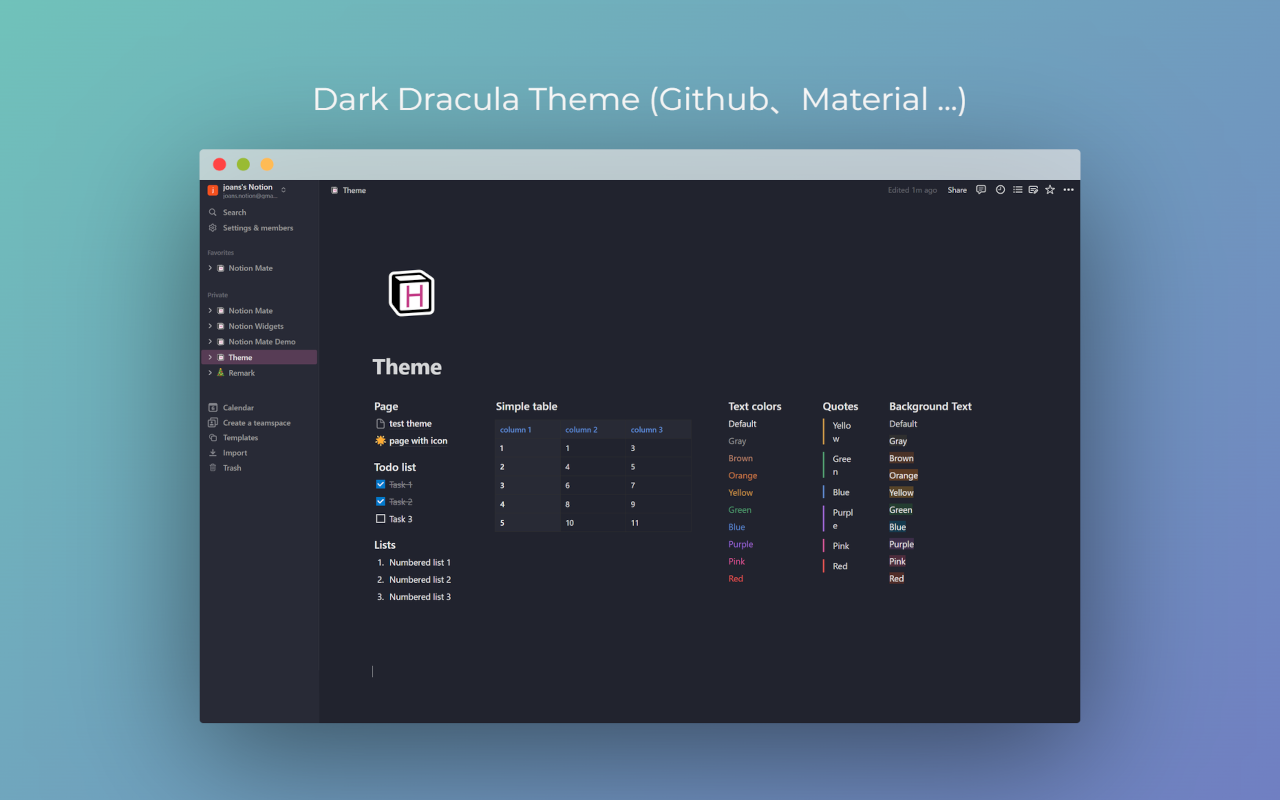Click the Import download arrow icon
The width and height of the screenshot is (1280, 800).
coord(212,453)
